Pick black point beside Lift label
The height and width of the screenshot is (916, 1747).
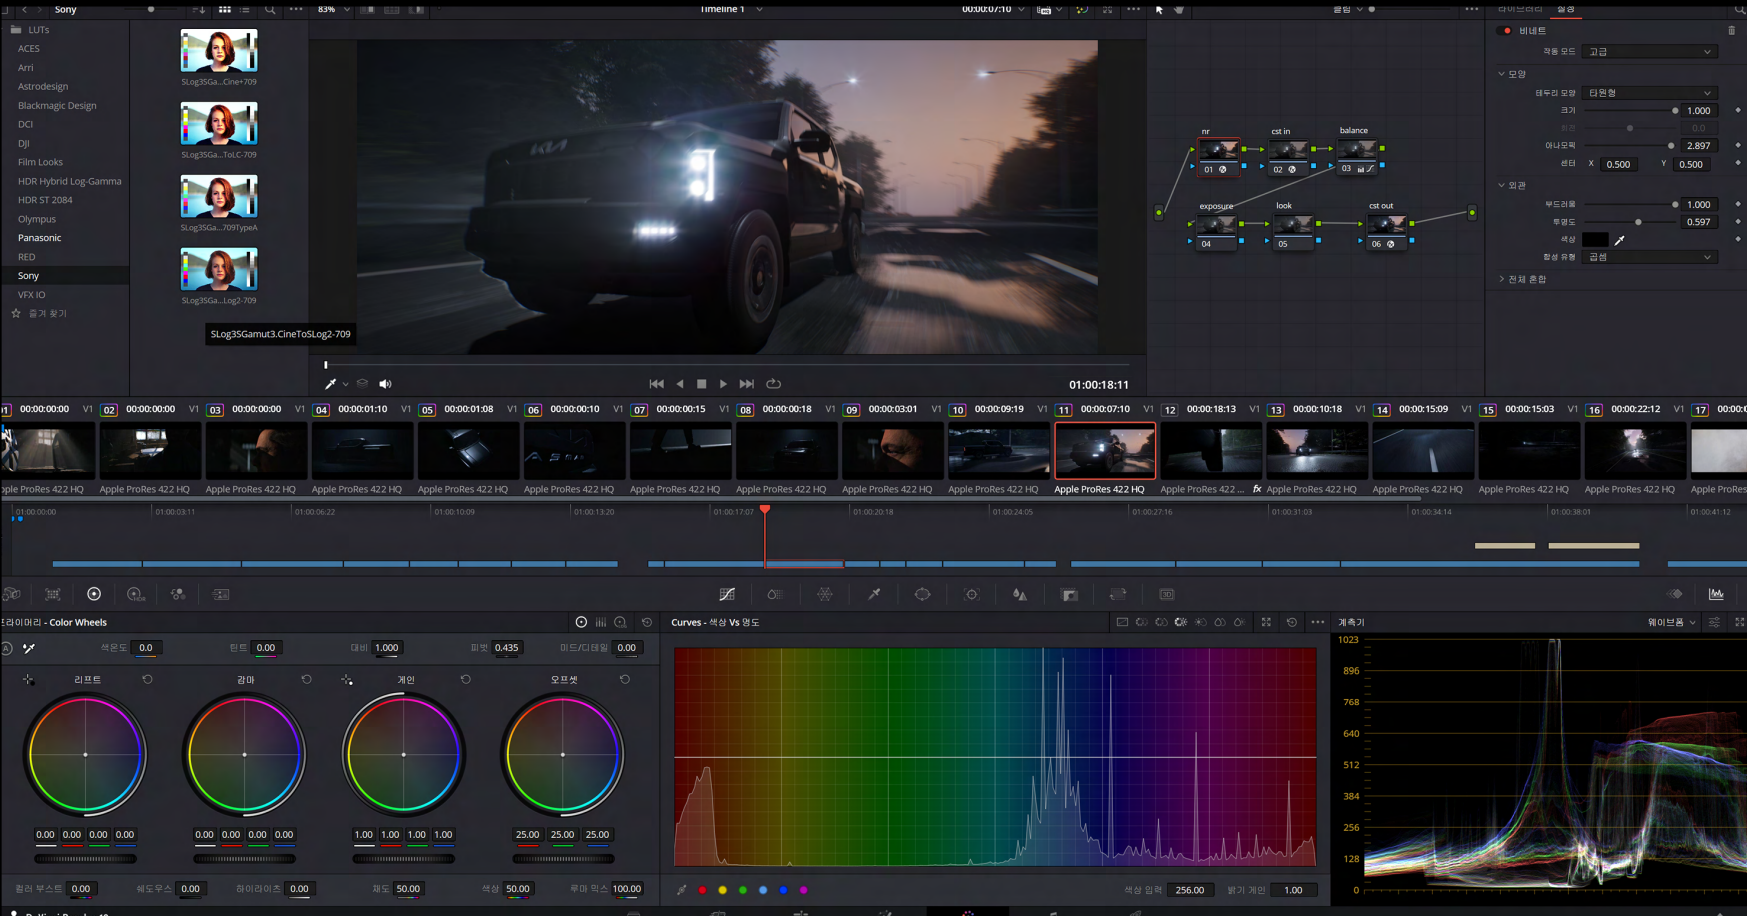pos(28,680)
